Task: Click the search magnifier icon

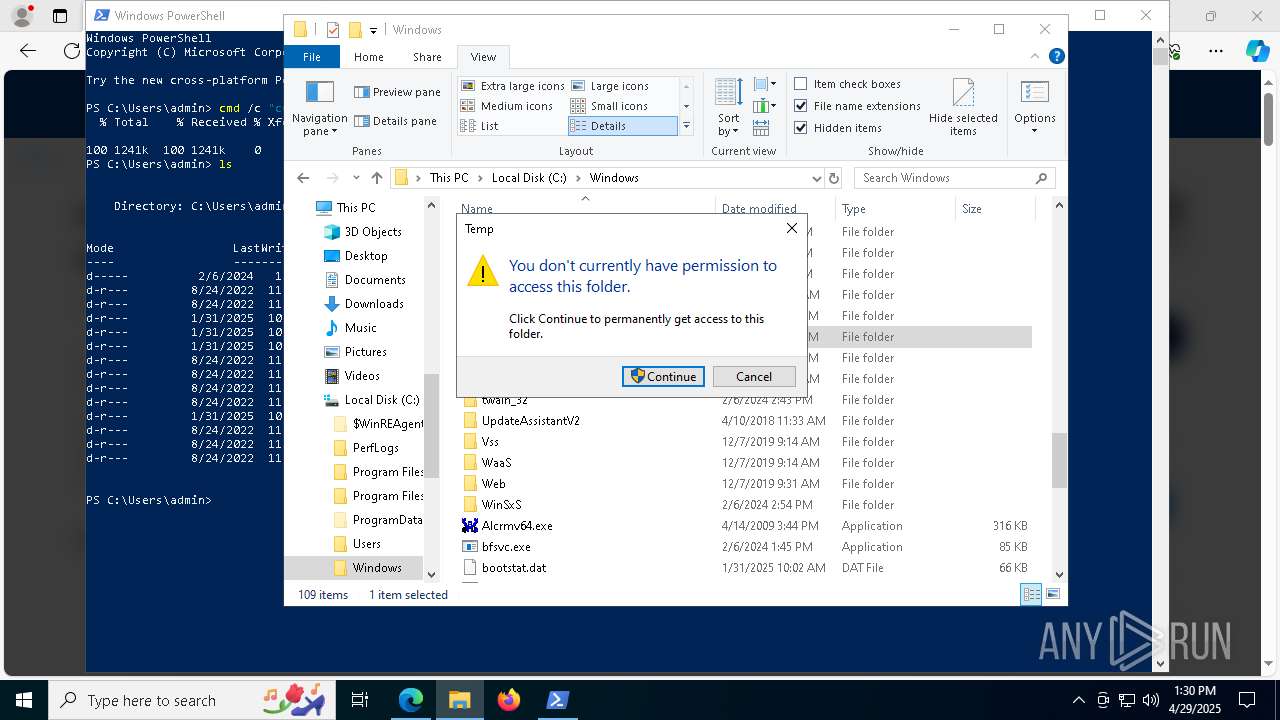Action: 1041,178
